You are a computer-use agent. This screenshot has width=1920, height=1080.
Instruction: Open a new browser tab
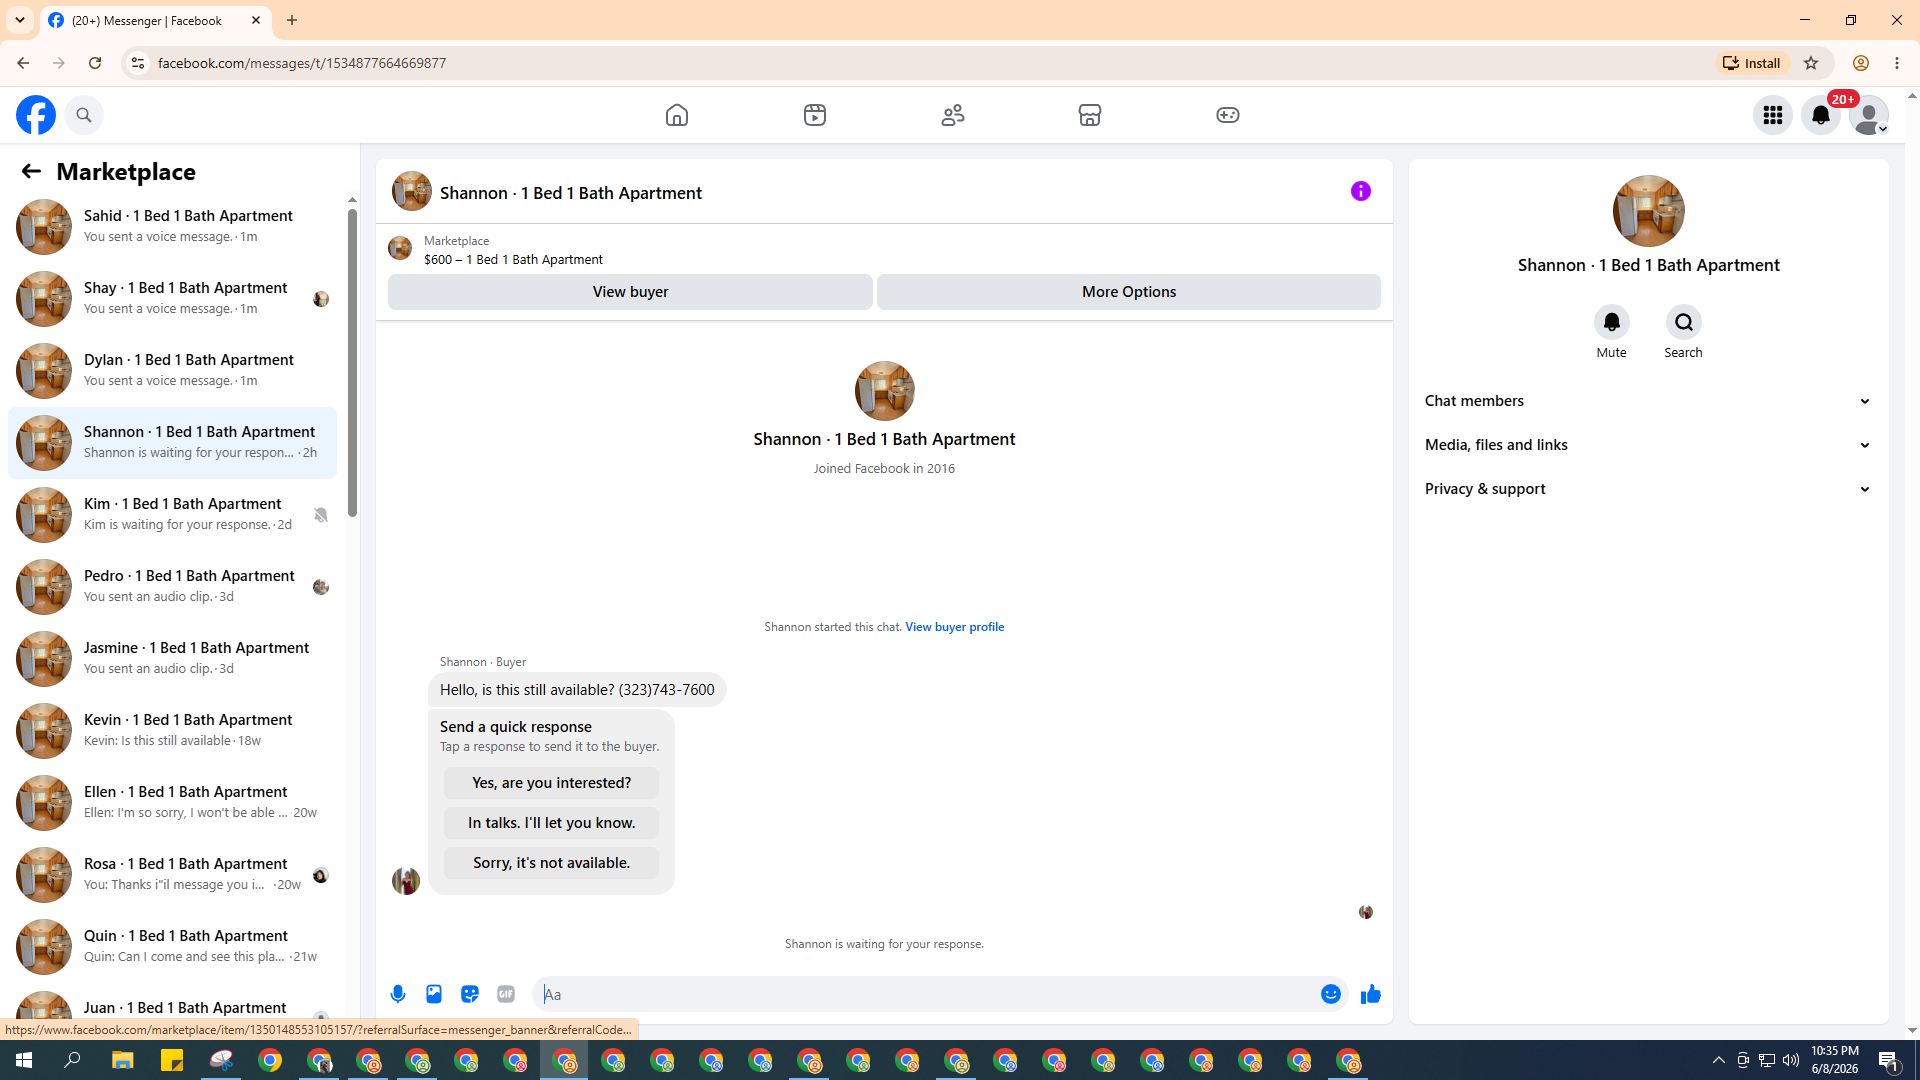click(x=292, y=20)
